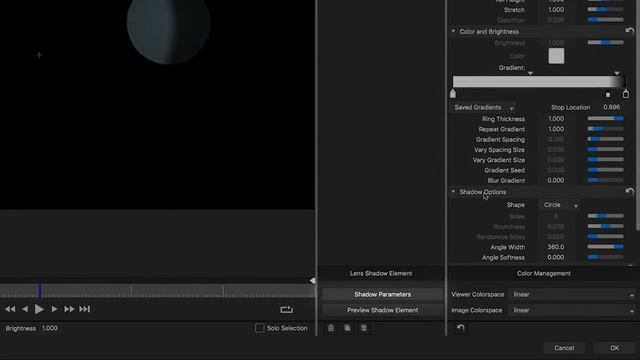The image size is (640, 360).
Task: Adjust the Stretch slider
Action: pyautogui.click(x=605, y=9)
